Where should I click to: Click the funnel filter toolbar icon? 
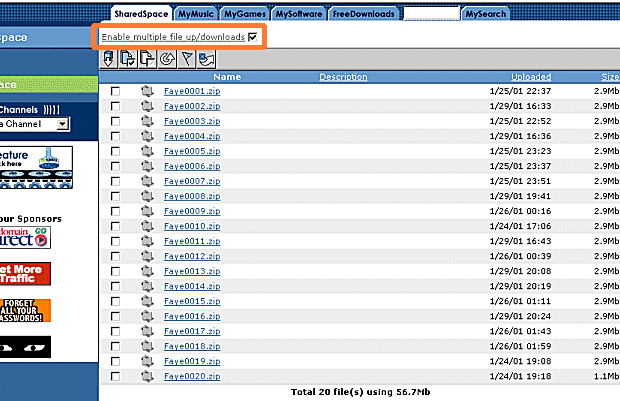point(185,59)
